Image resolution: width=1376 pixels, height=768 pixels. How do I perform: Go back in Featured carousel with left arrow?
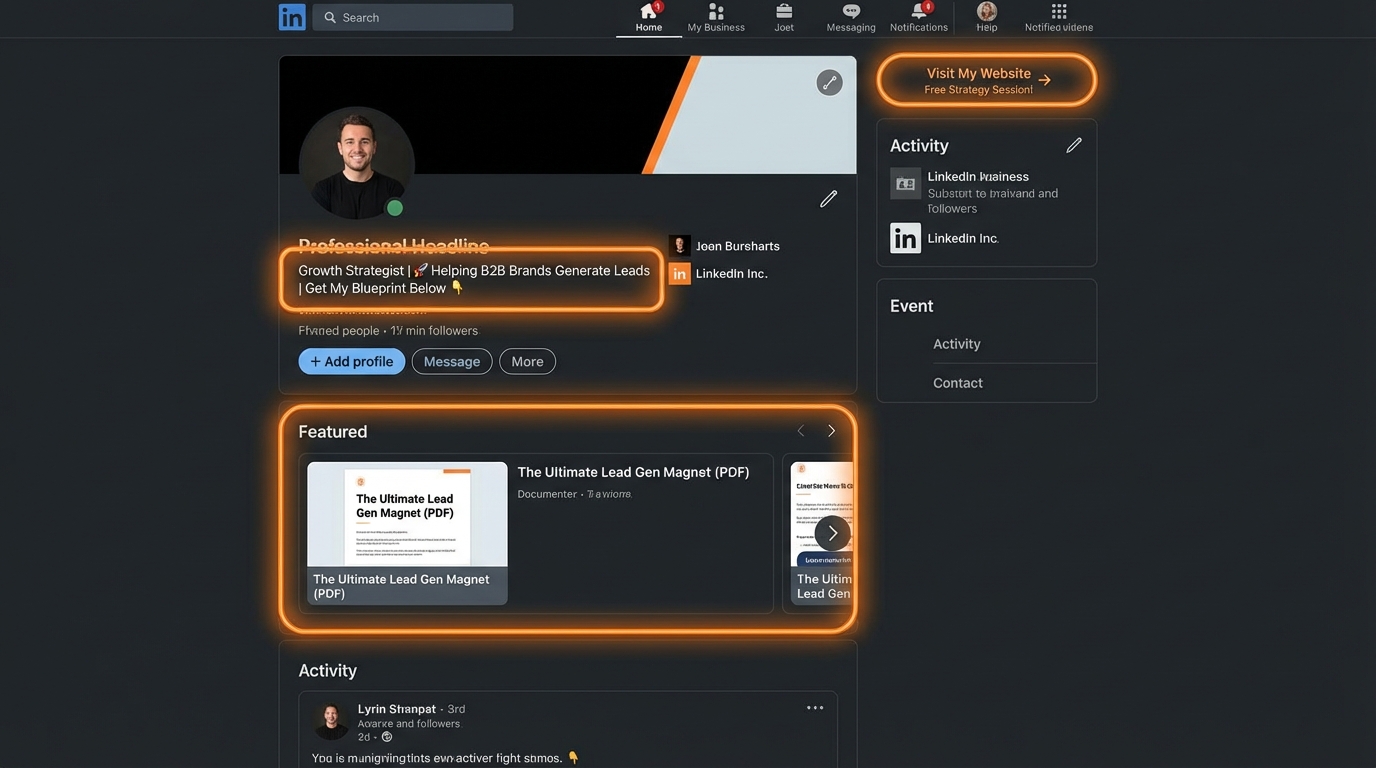click(x=799, y=429)
